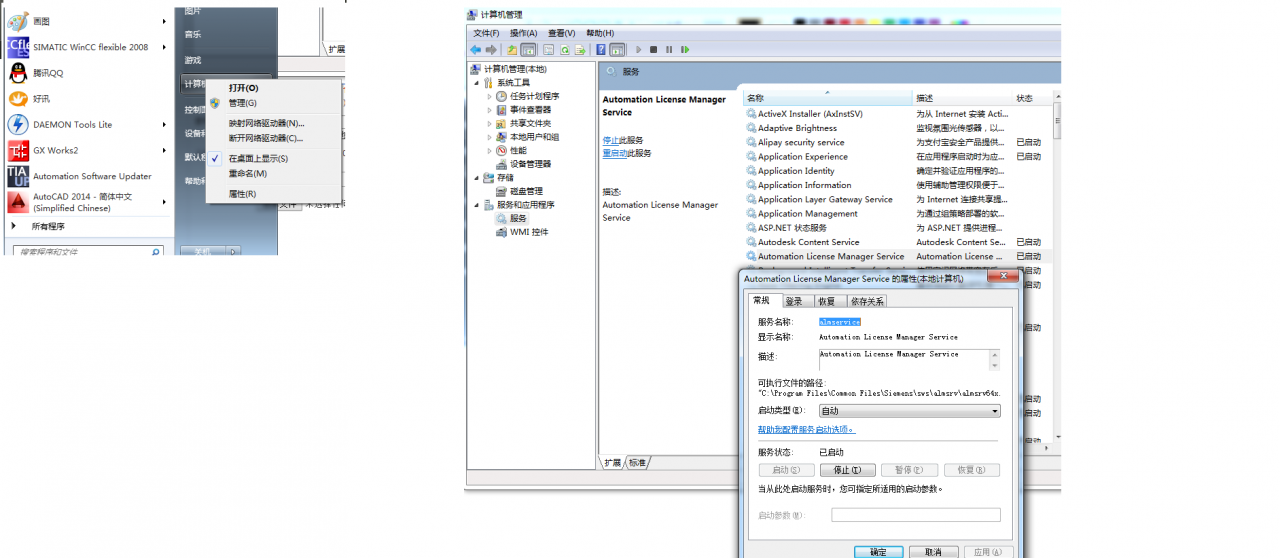The height and width of the screenshot is (558, 1280).
Task: Open the 操作(A) menu
Action: click(x=523, y=33)
